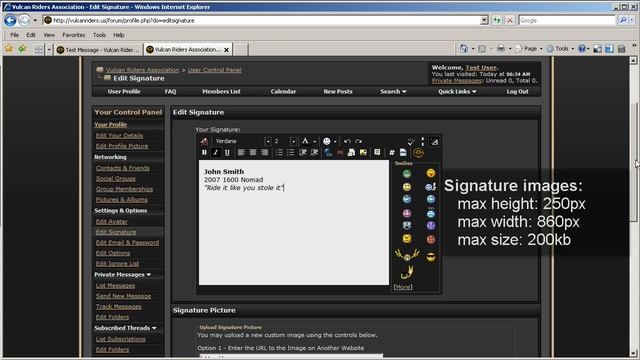The image size is (640, 360).
Task: Click the page vertical scrollbar thumb
Action: pos(633,161)
